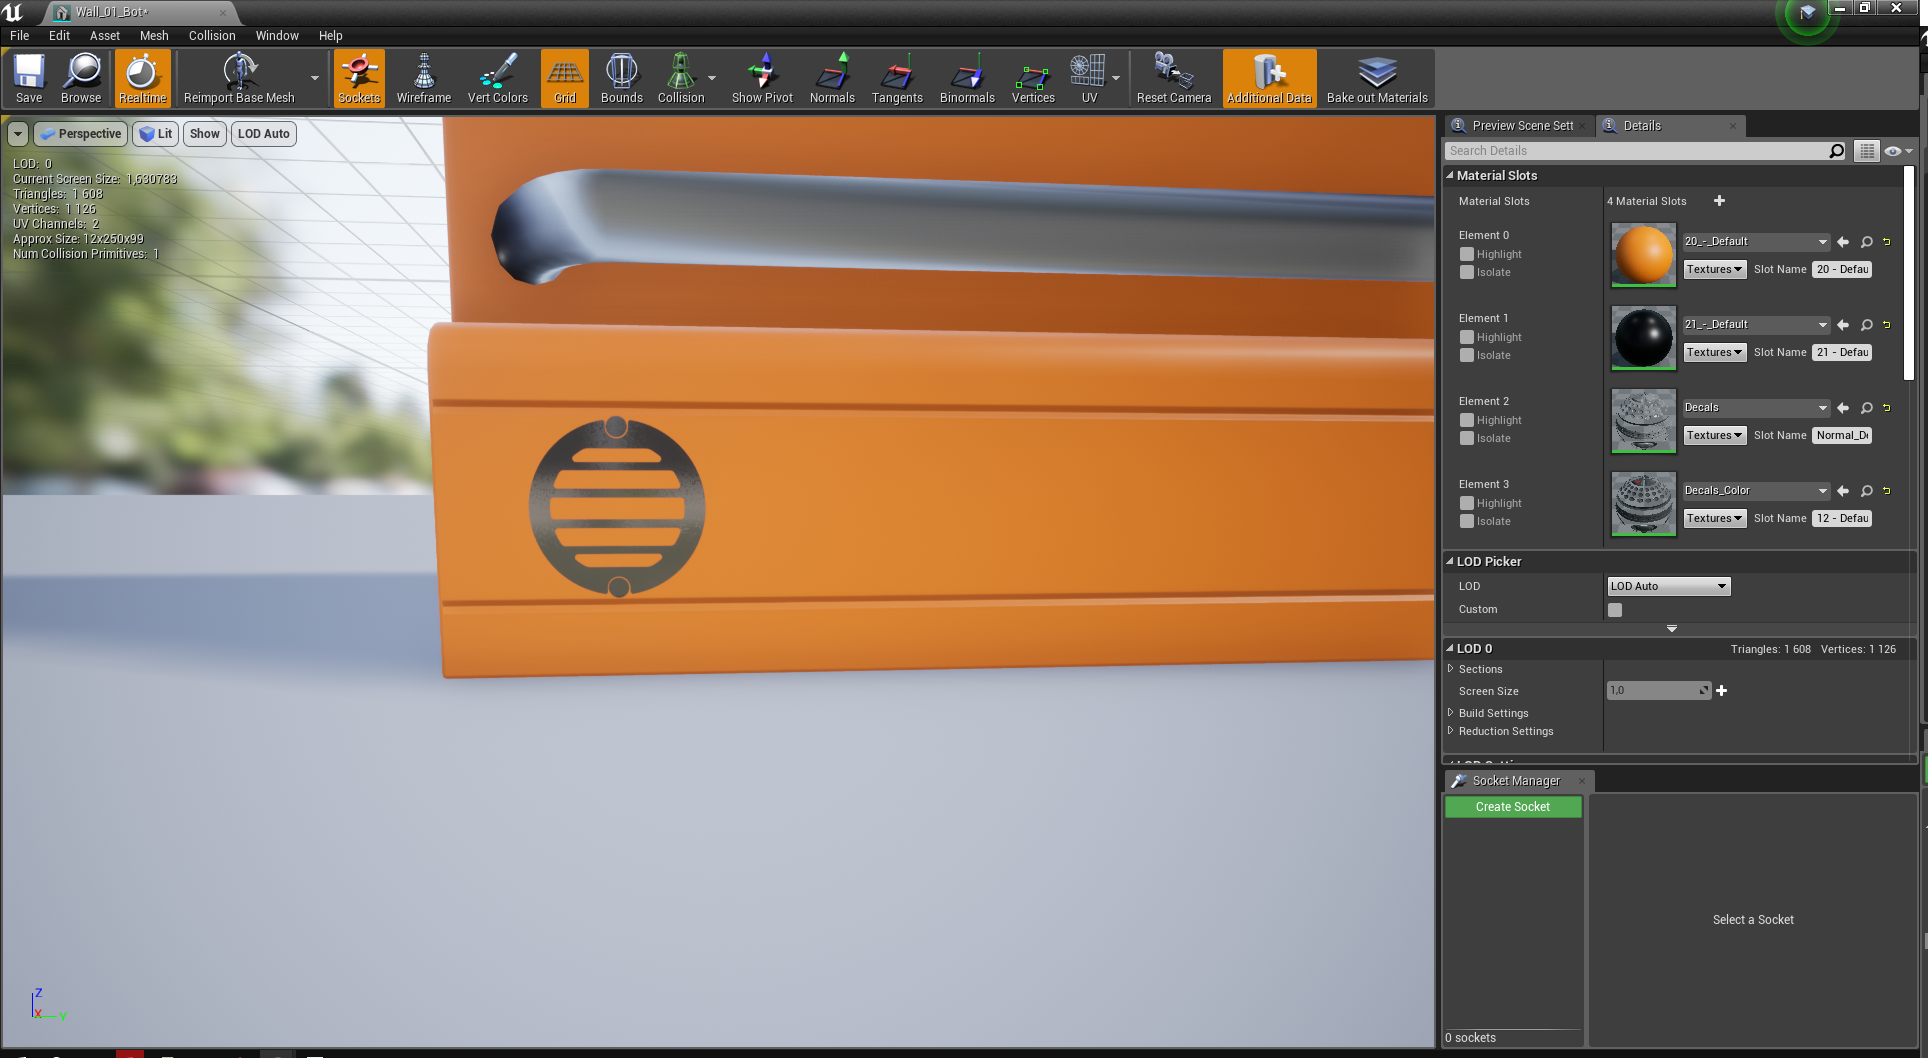
Task: Reimport Base Mesh
Action: click(x=239, y=78)
